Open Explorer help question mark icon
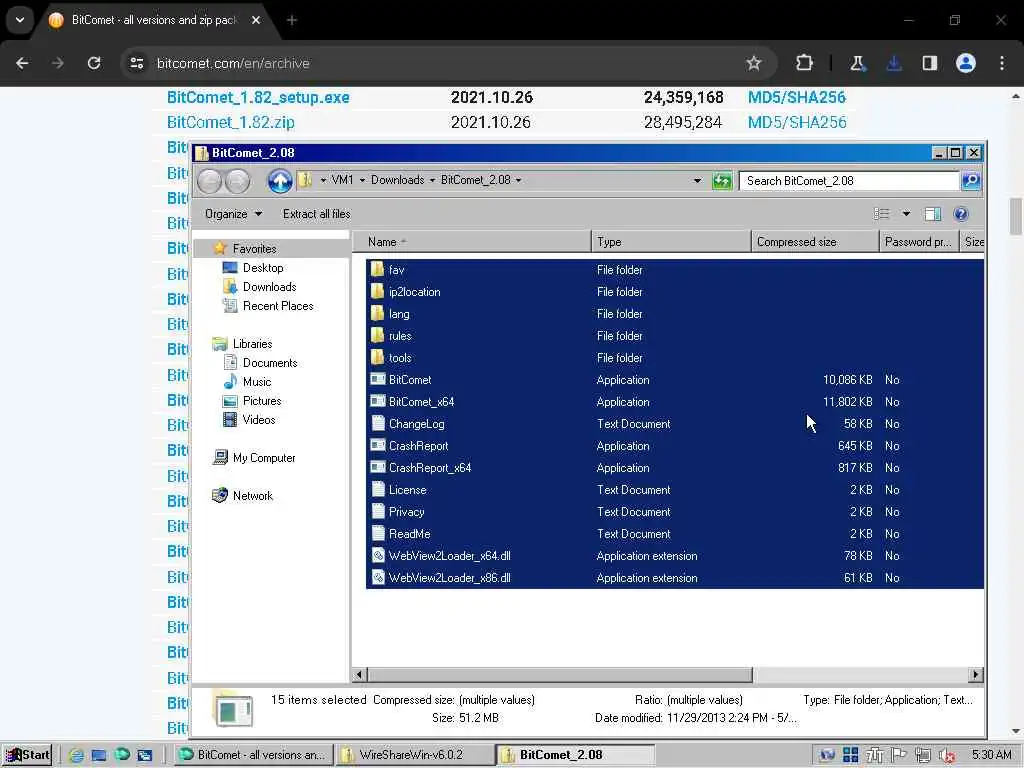Image resolution: width=1024 pixels, height=768 pixels. point(961,214)
